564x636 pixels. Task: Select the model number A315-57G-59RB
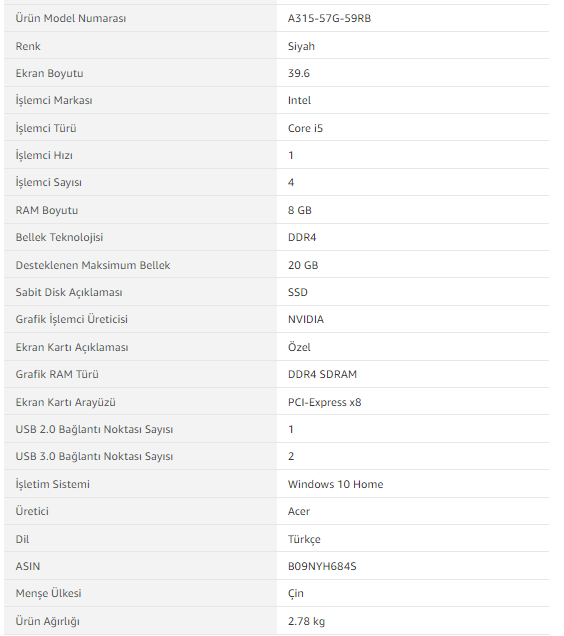tap(329, 18)
